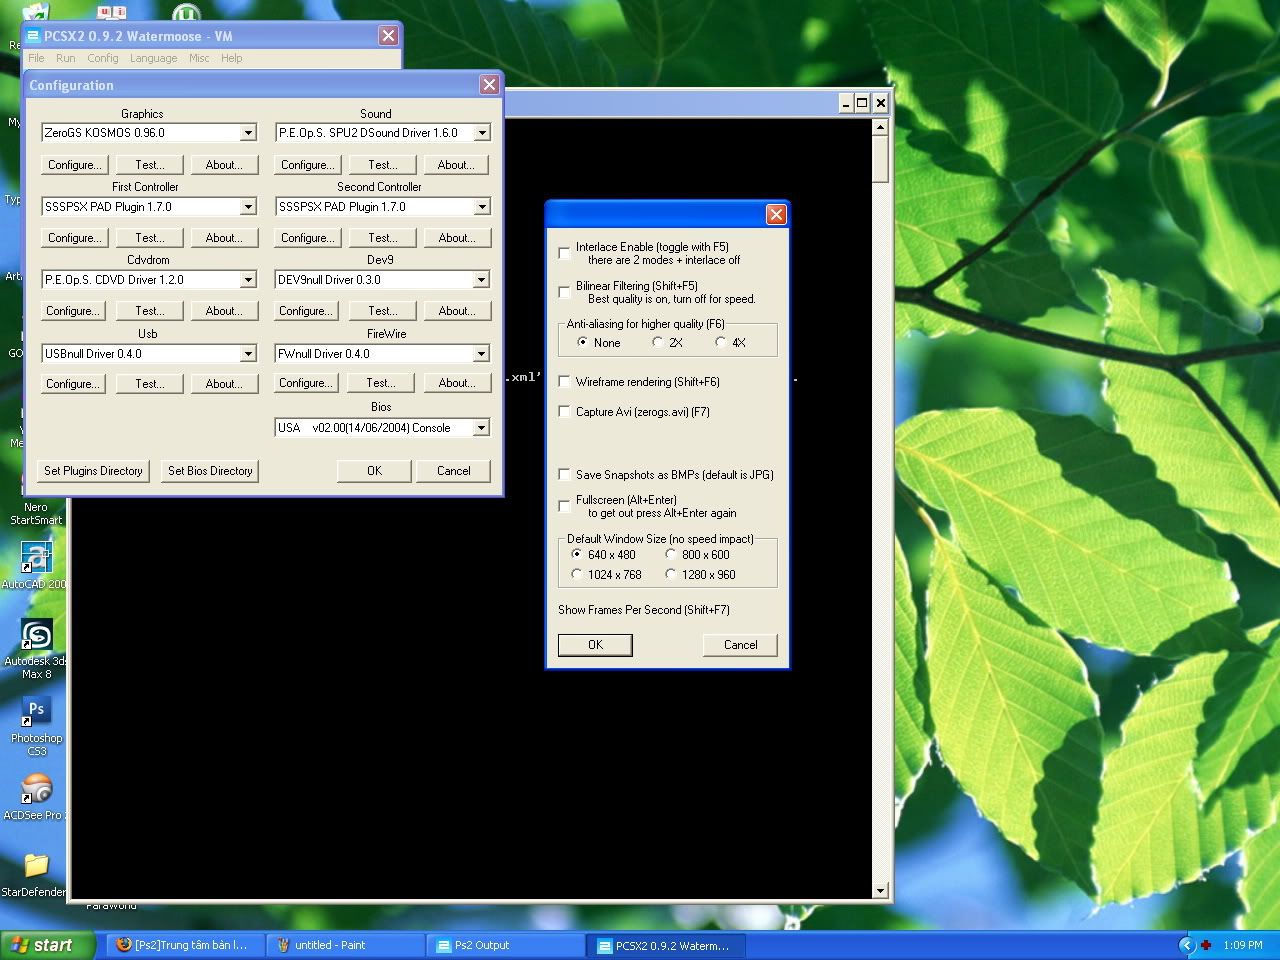Check Capture Avi (zerogs.avi) option

565,412
